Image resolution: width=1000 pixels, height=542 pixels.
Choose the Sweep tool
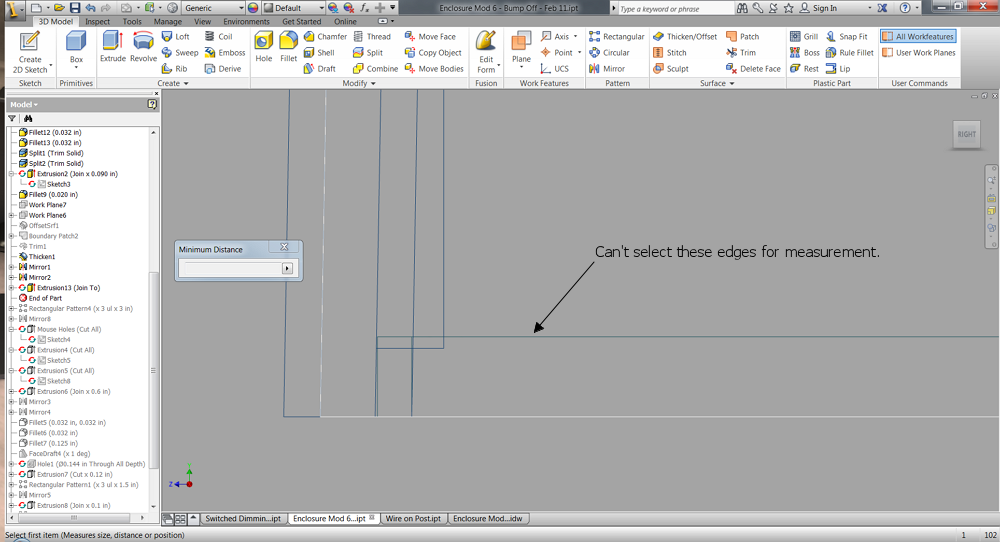pos(180,52)
